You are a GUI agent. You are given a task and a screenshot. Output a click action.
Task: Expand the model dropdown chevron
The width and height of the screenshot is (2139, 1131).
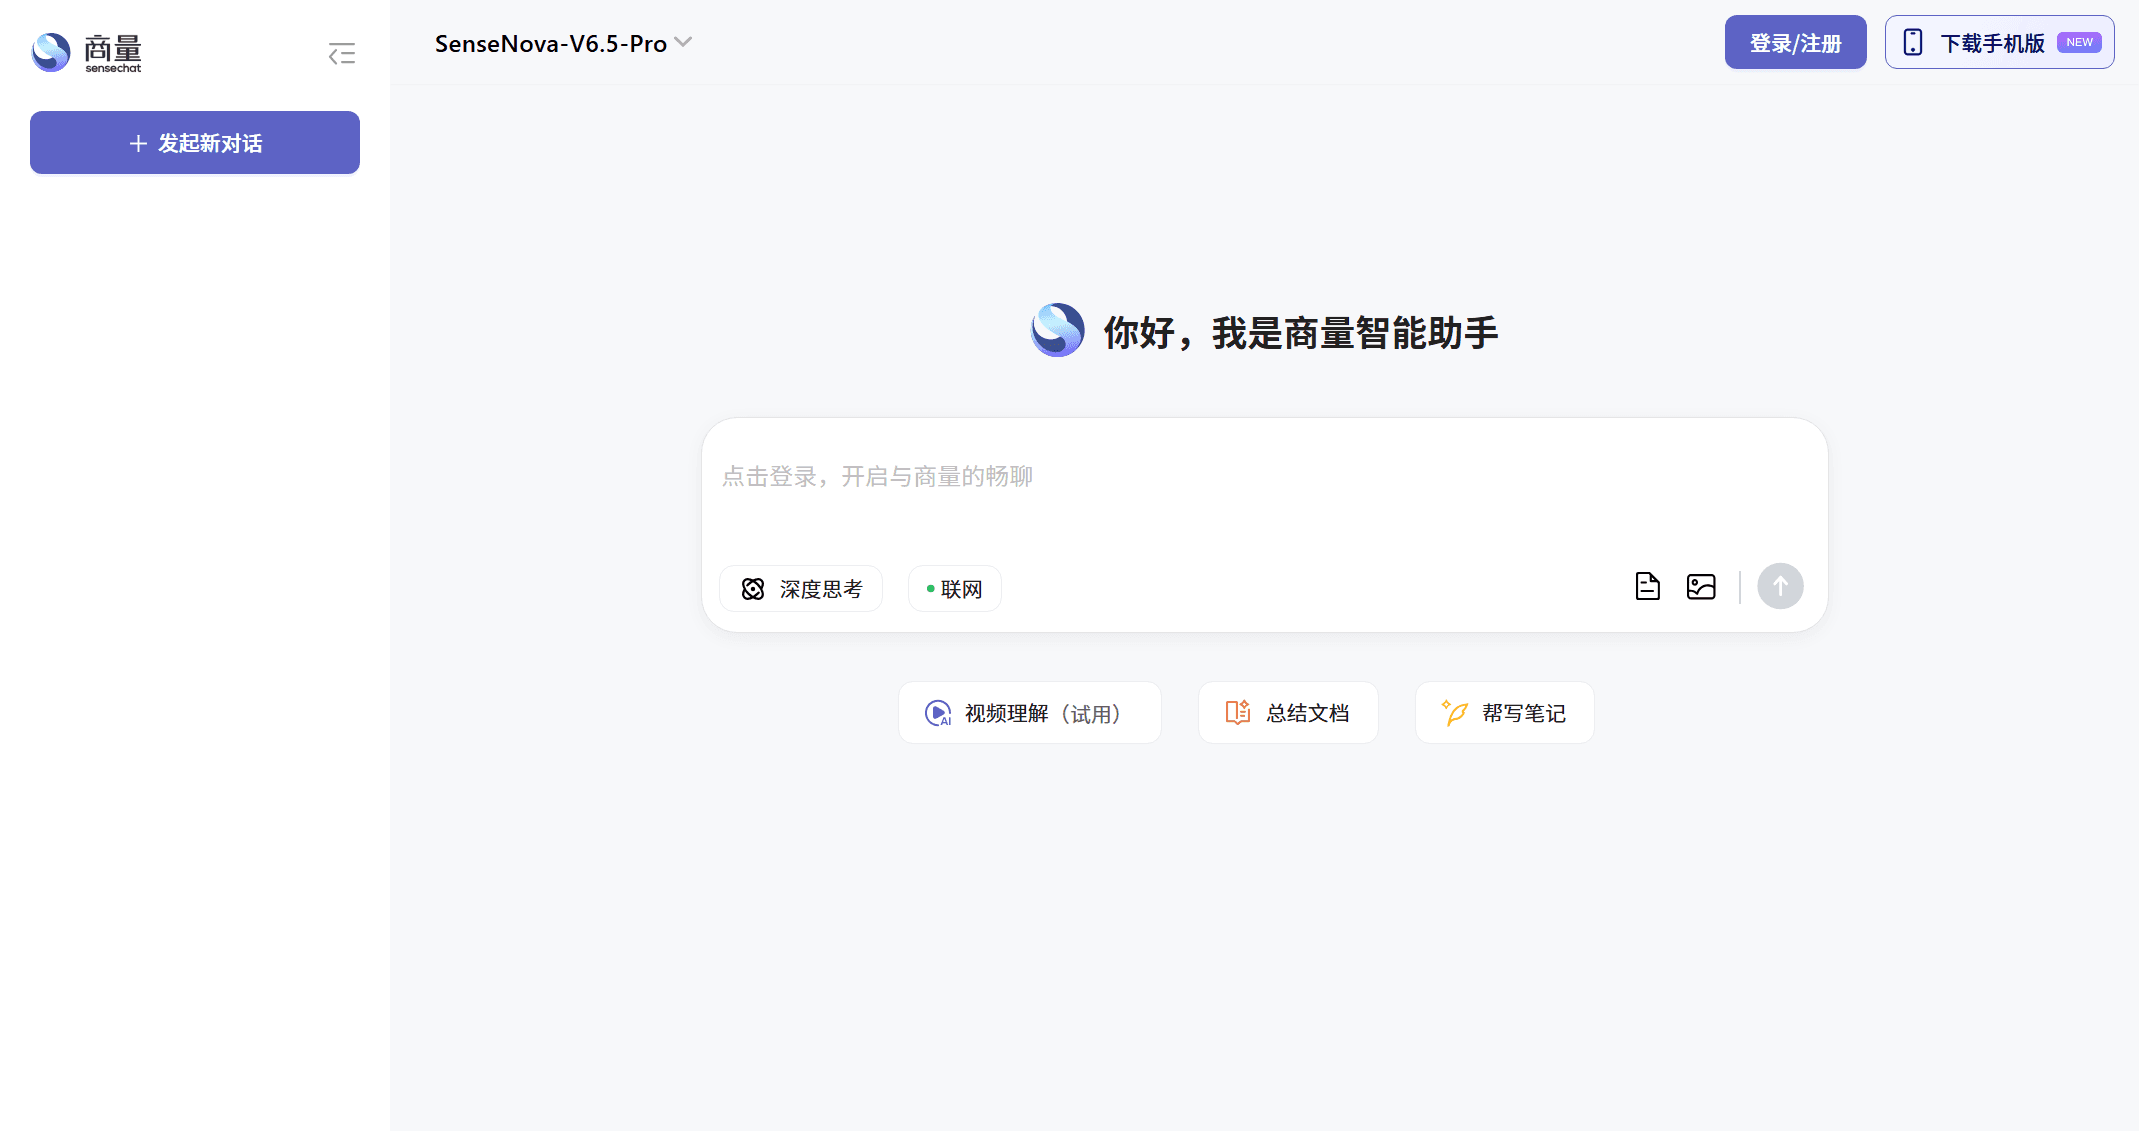coord(684,42)
